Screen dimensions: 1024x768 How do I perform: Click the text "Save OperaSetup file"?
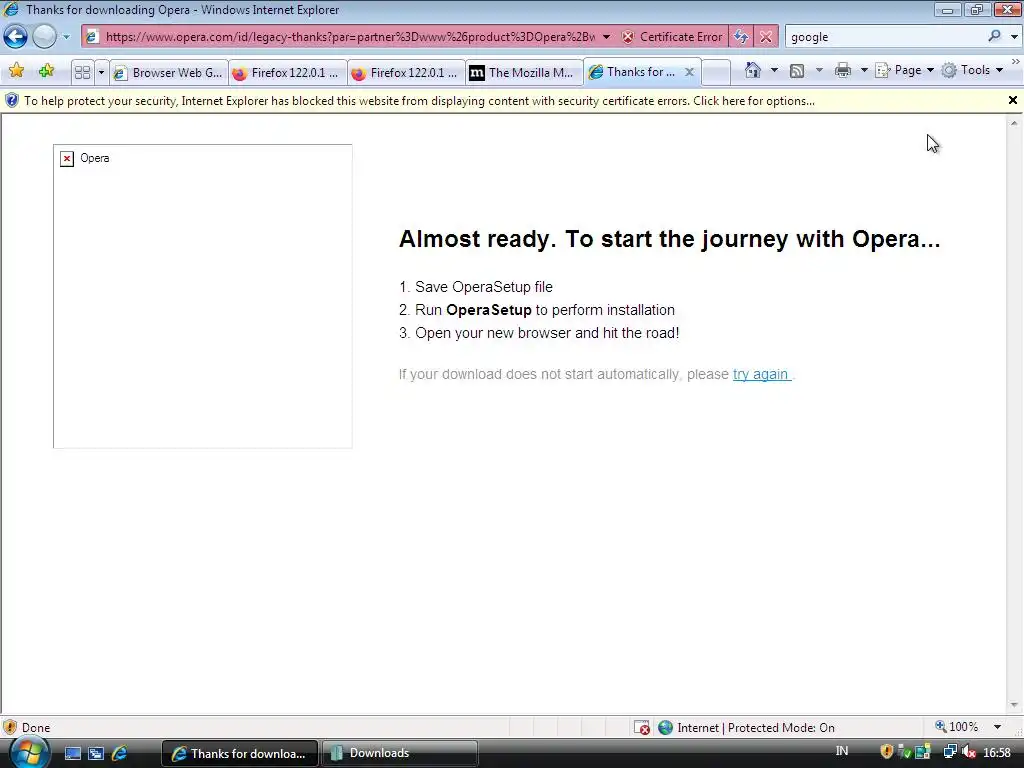[484, 287]
